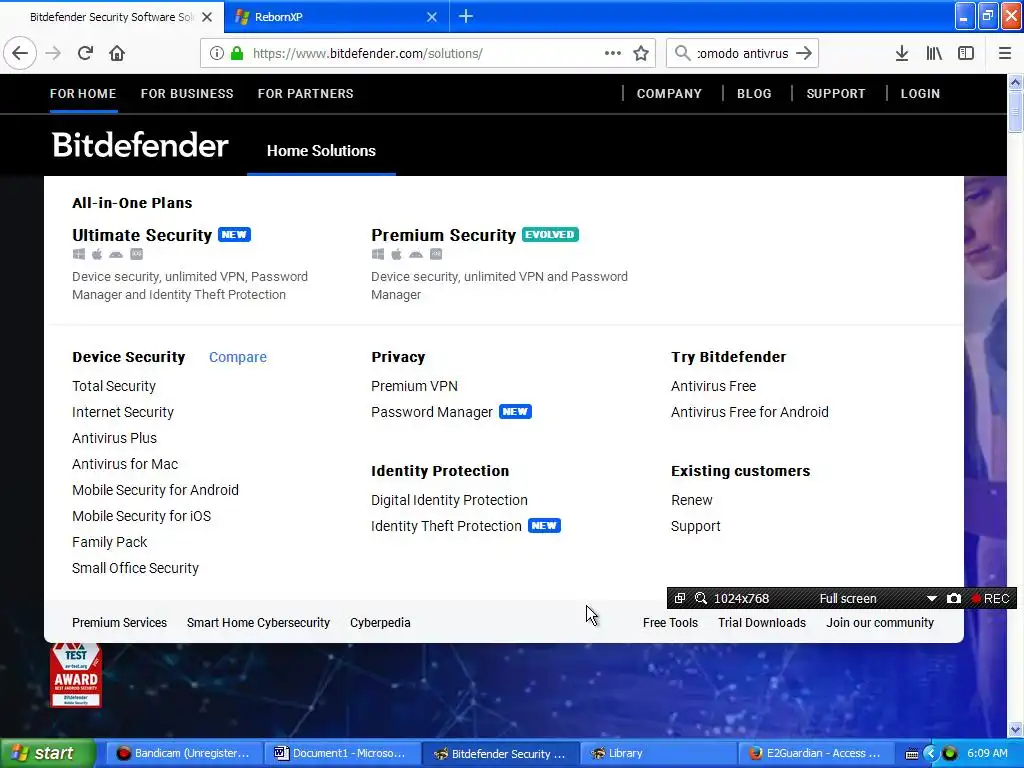Open Mobile Security for iOS

[142, 517]
